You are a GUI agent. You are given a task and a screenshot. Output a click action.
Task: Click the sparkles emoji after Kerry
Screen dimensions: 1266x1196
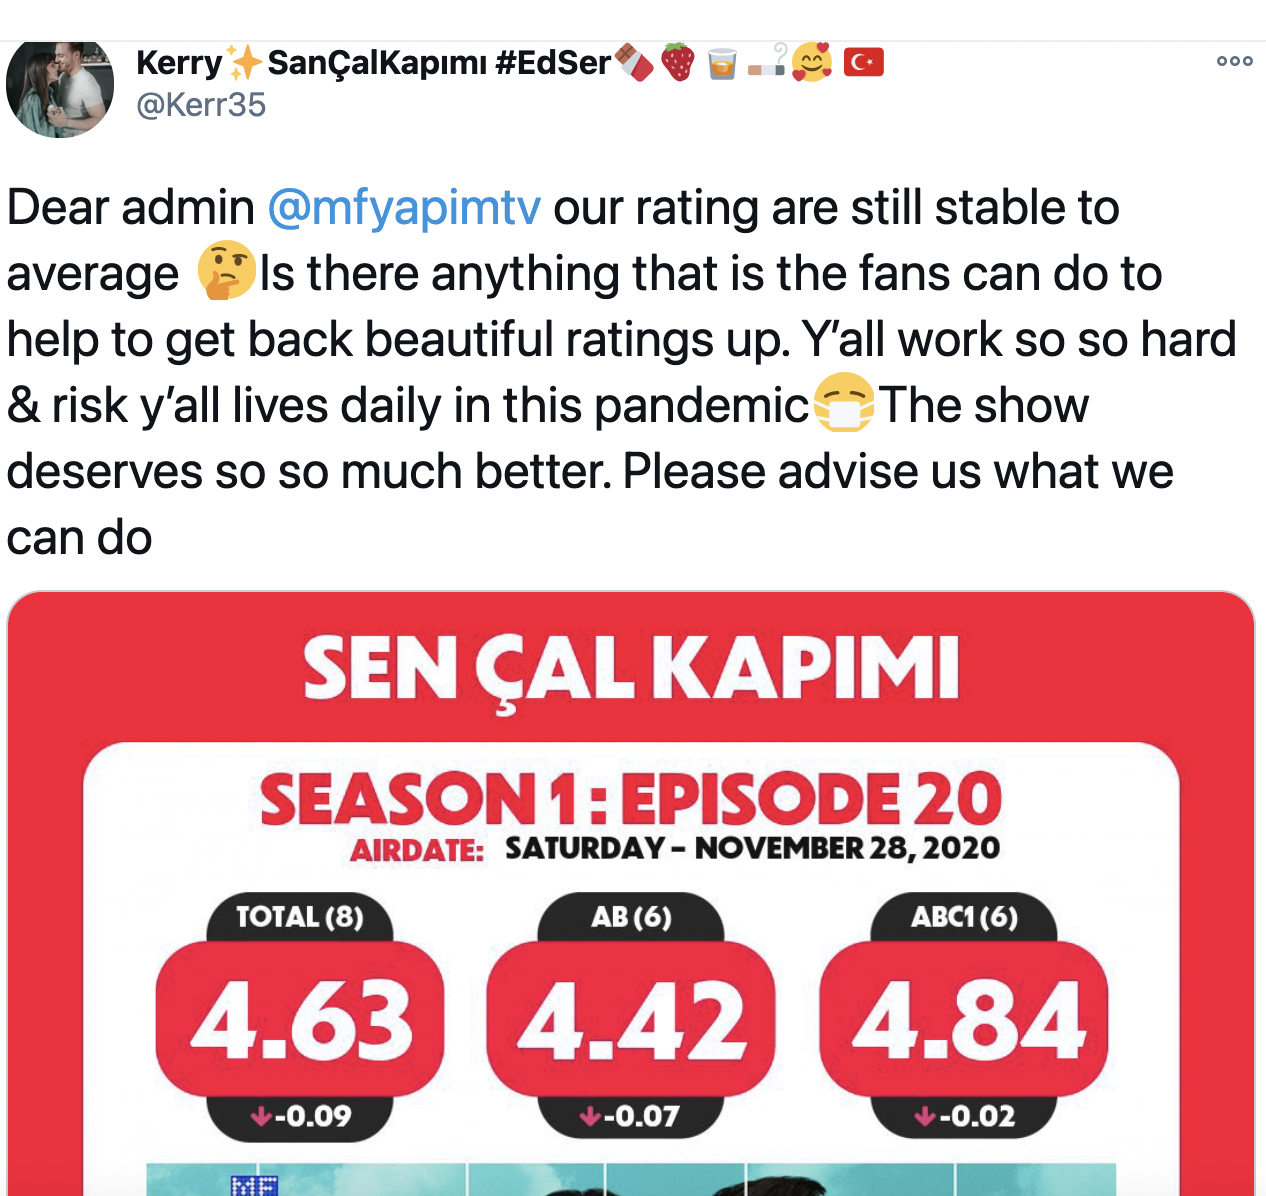pyautogui.click(x=244, y=63)
